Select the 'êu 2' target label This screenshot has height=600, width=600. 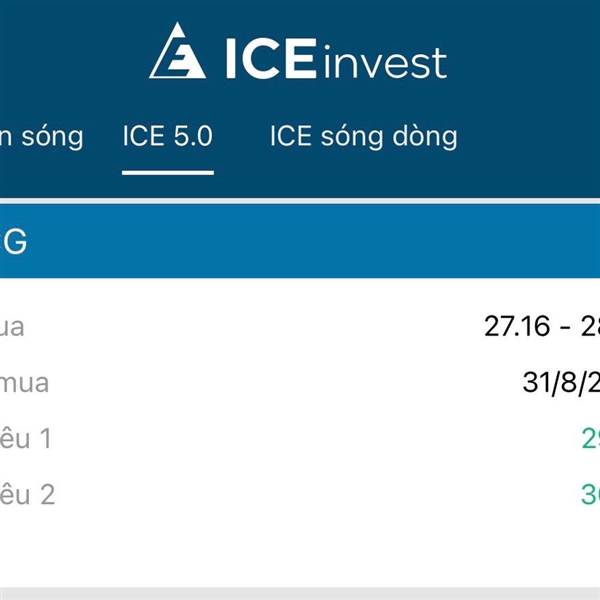pyautogui.click(x=27, y=494)
